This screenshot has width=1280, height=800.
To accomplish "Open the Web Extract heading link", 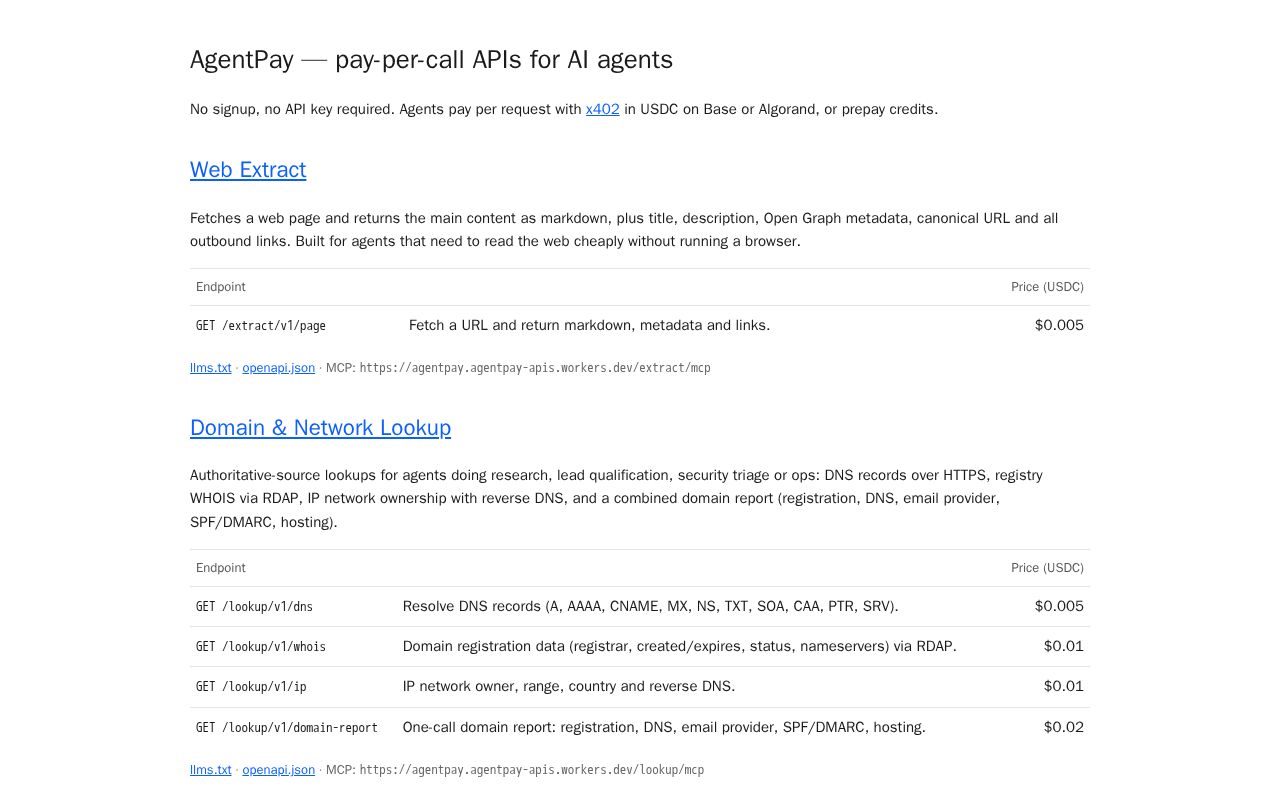I will click(x=248, y=170).
